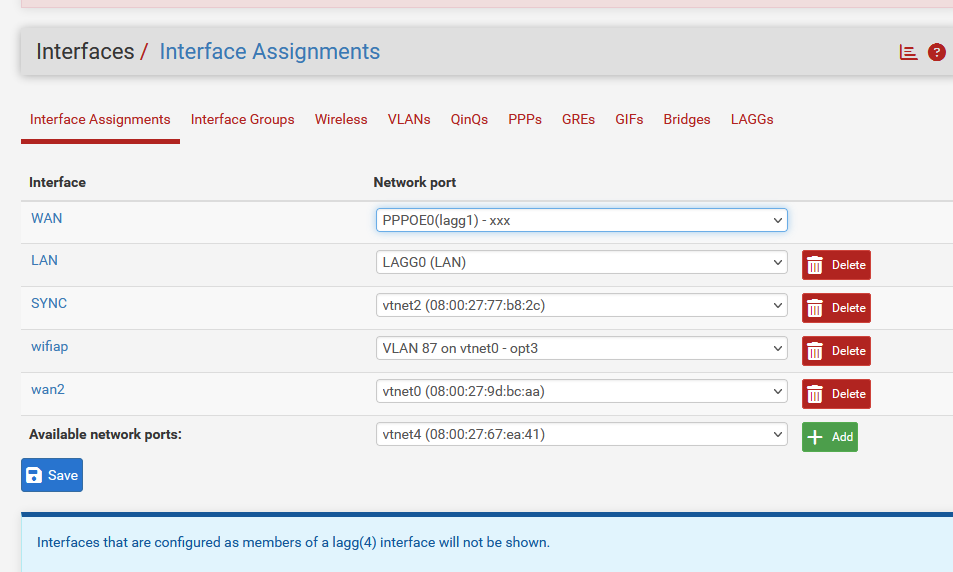Delete the wan2 interface assignment

[836, 394]
